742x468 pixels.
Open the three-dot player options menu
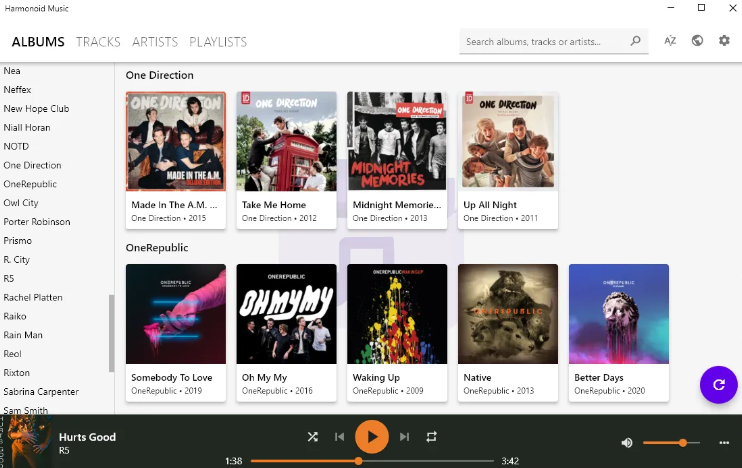[x=724, y=442]
